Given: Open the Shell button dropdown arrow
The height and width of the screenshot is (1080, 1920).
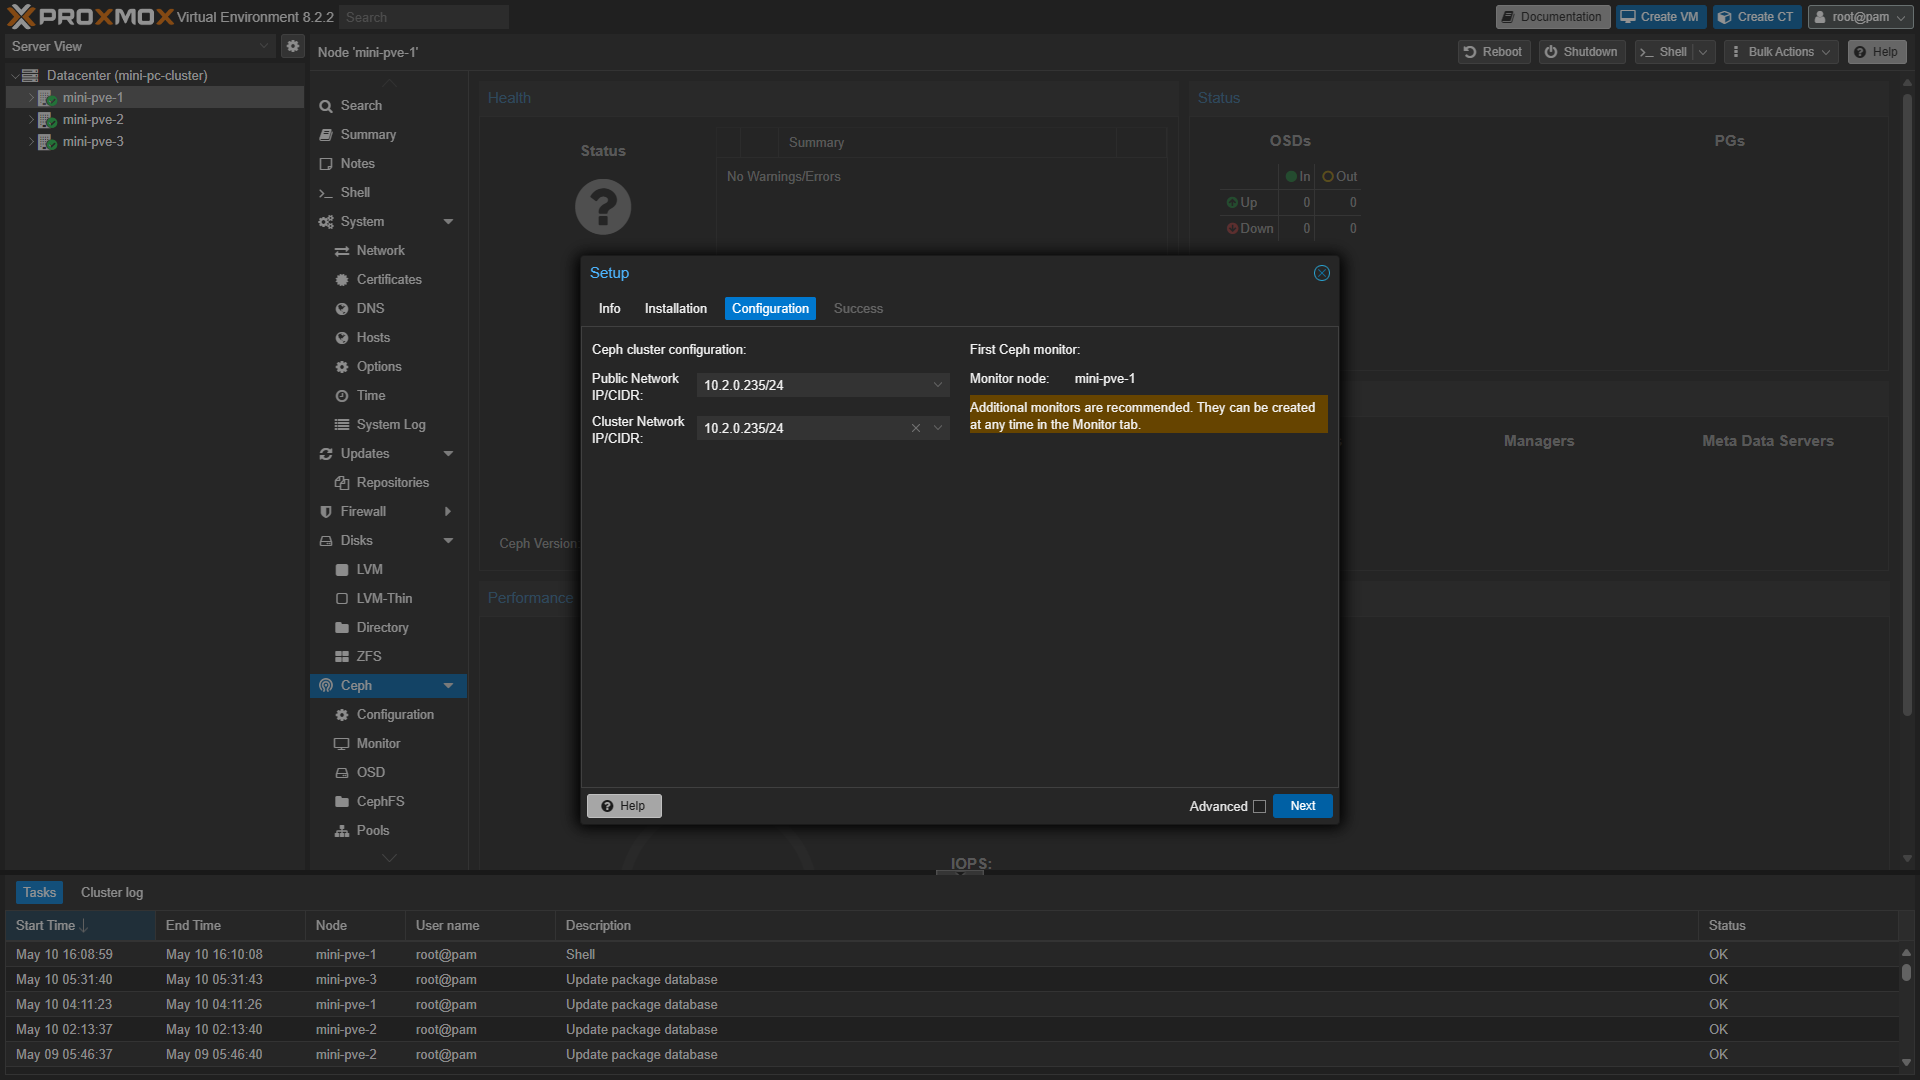Looking at the screenshot, I should [x=1703, y=52].
